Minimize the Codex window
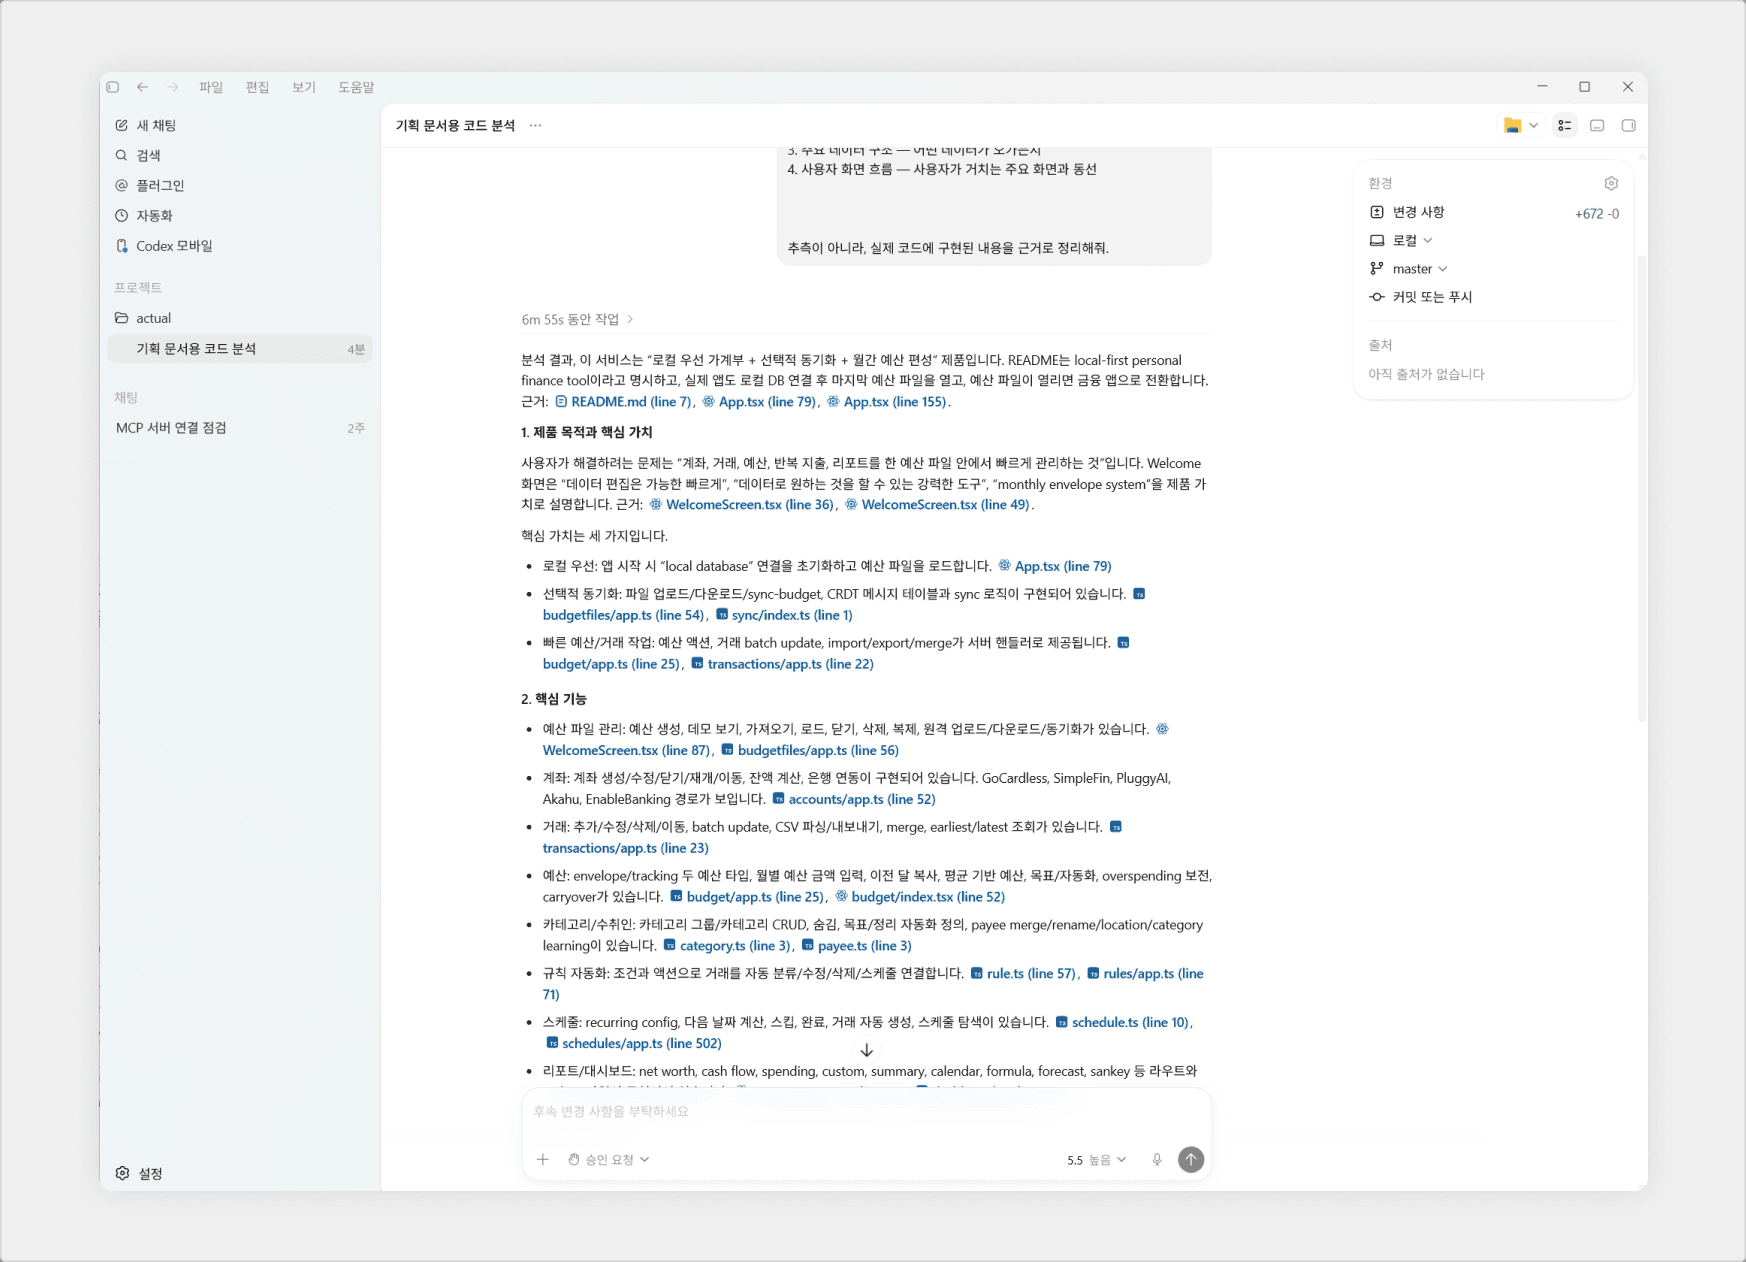 point(1542,87)
